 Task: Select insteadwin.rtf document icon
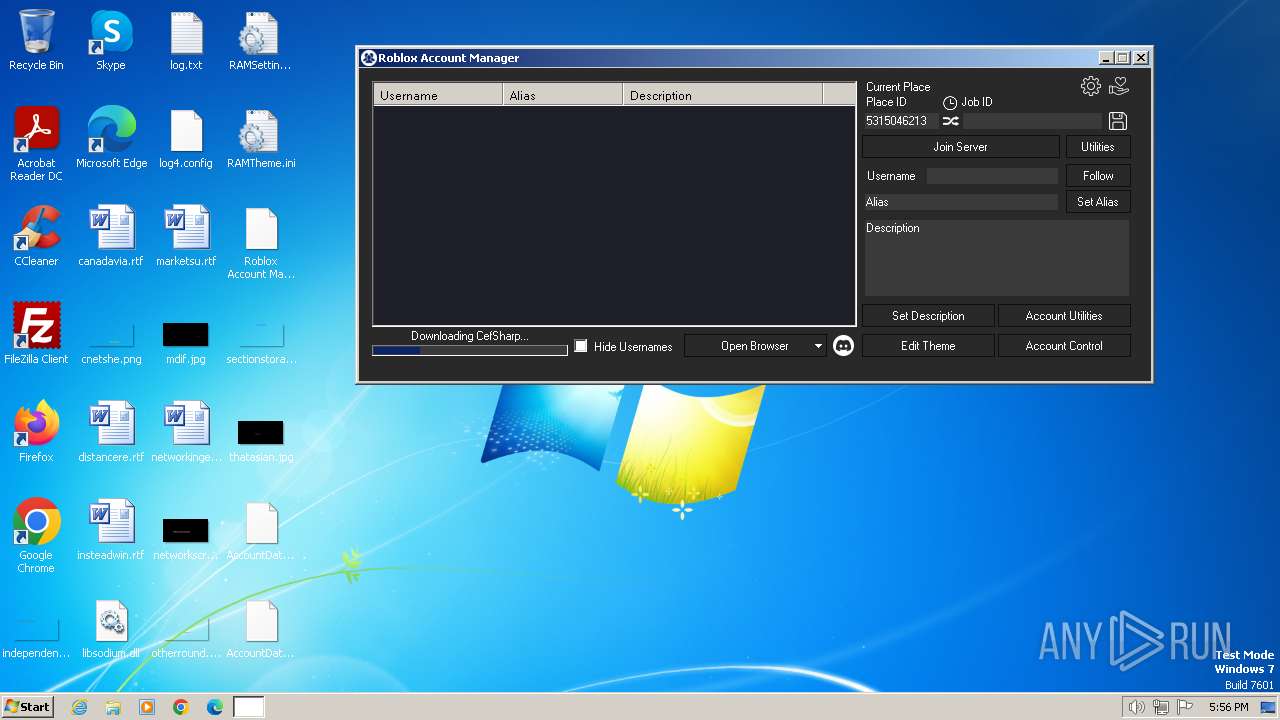tap(111, 530)
